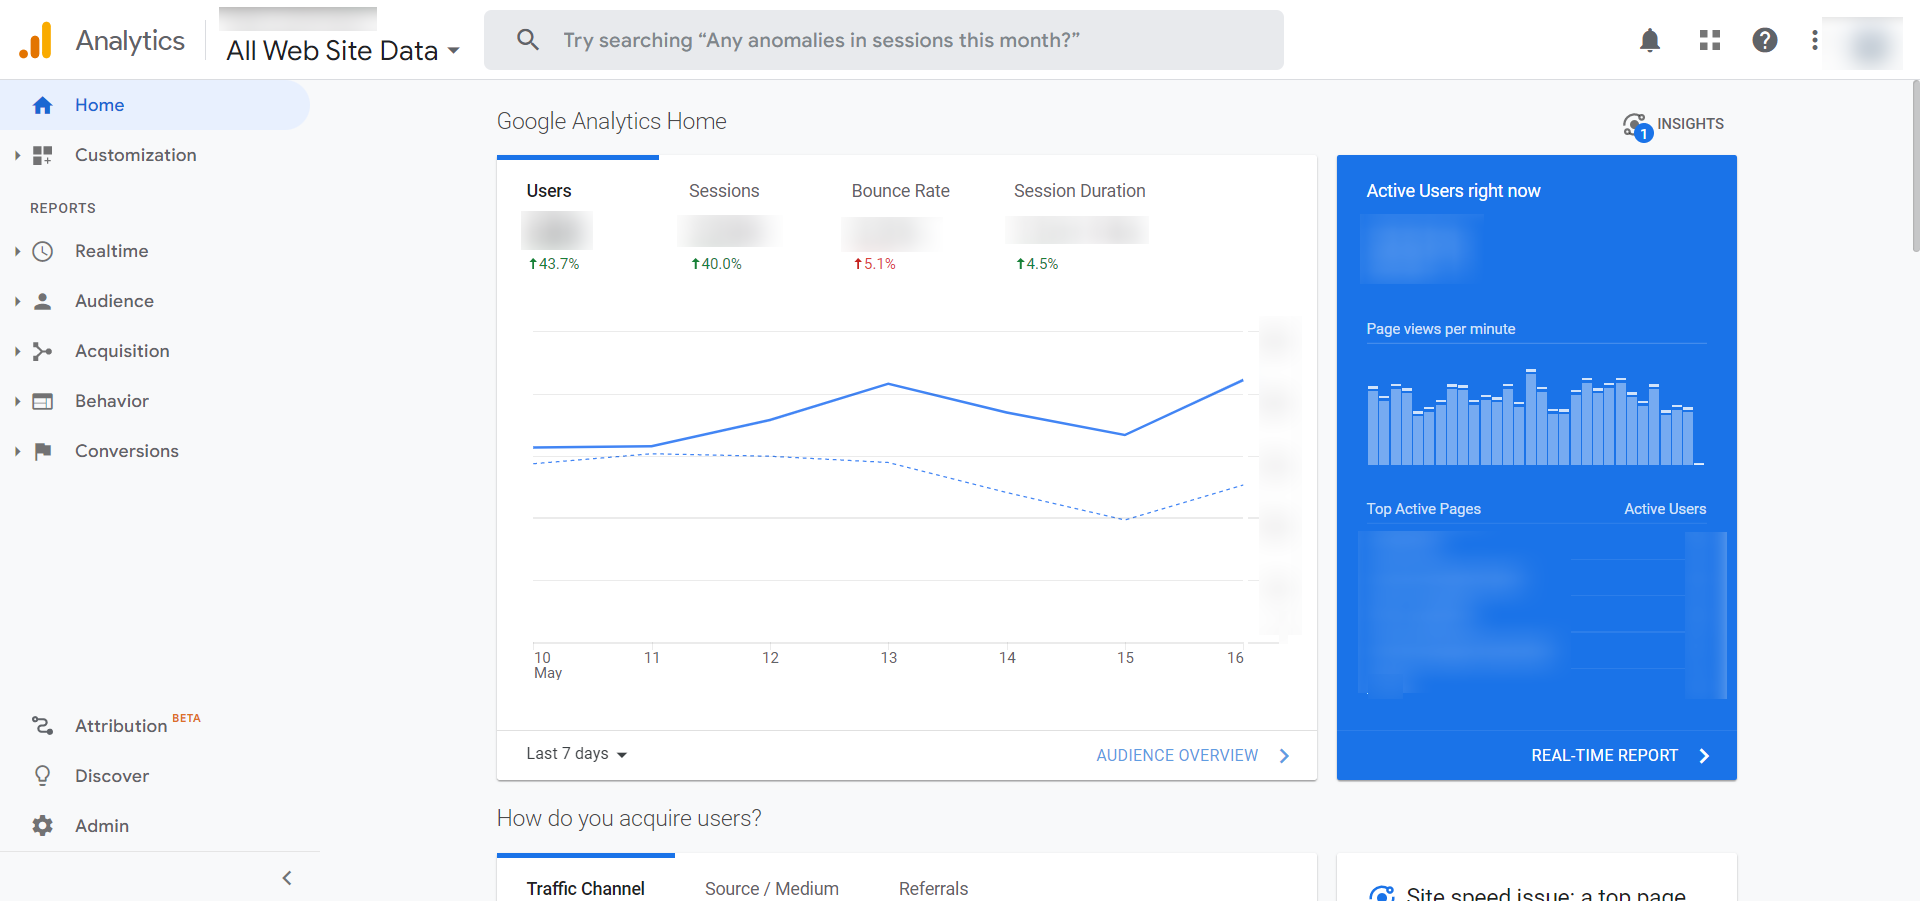Viewport: 1920px width, 901px height.
Task: Click the Help question mark icon
Action: click(x=1765, y=40)
